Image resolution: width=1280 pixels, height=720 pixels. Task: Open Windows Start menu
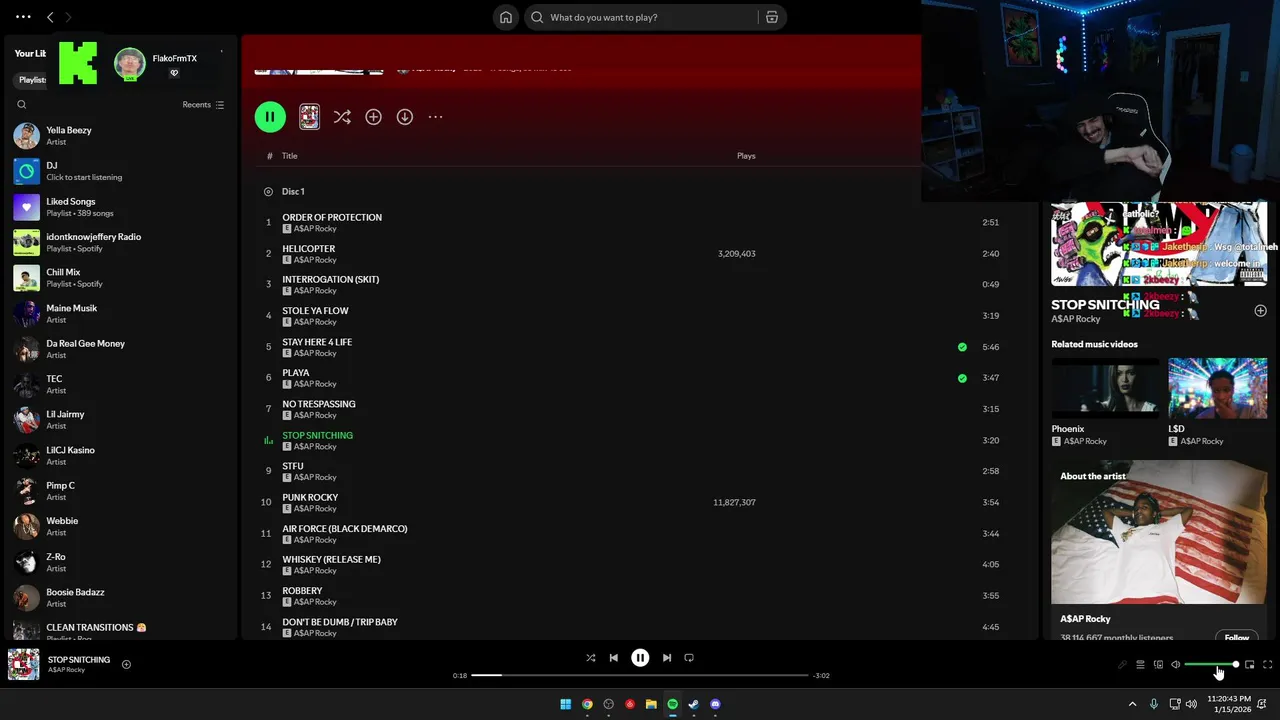566,704
